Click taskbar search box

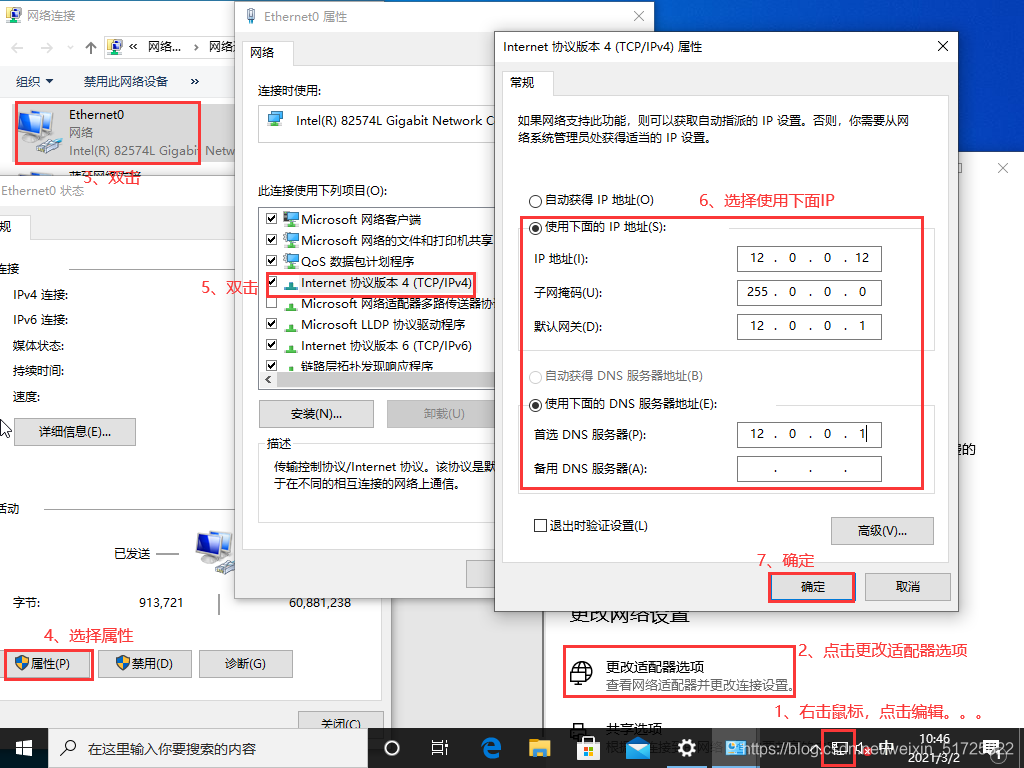pos(208,748)
